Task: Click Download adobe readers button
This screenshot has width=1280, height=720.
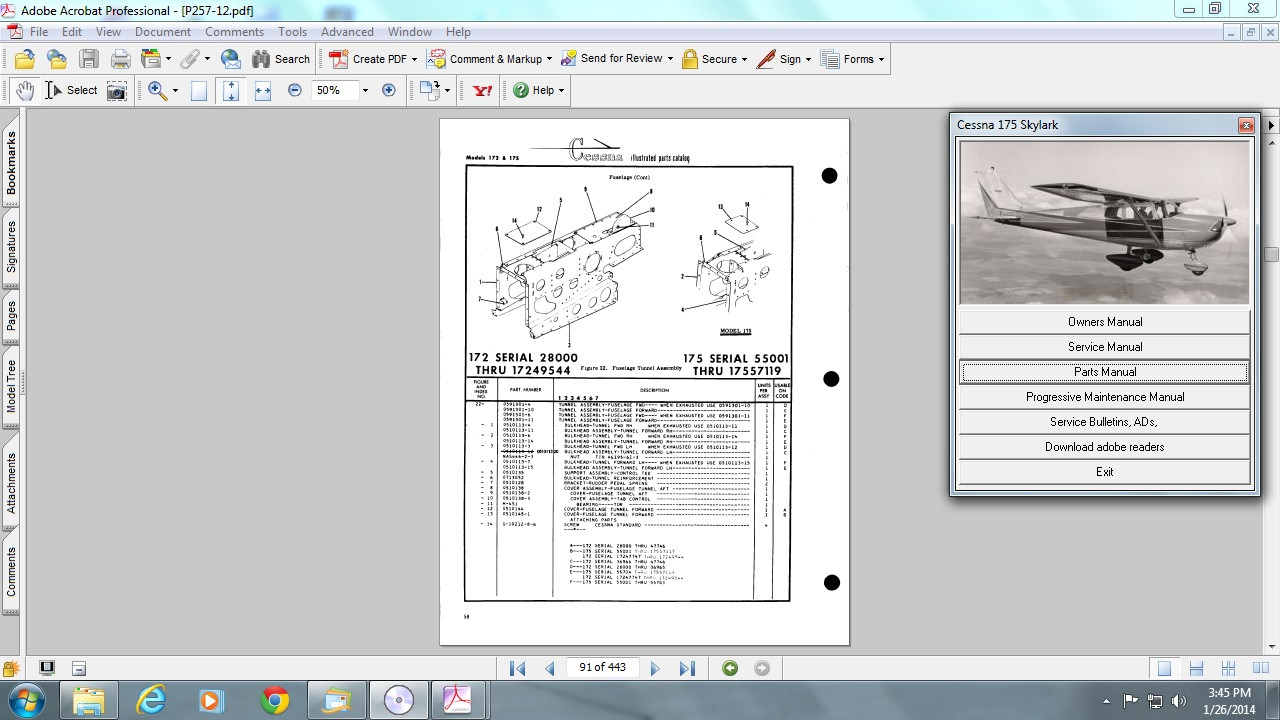Action: (x=1105, y=447)
